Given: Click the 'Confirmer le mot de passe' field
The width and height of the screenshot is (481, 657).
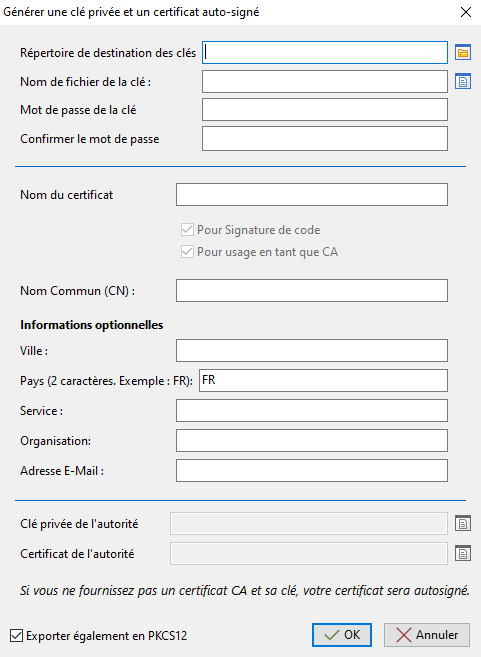Looking at the screenshot, I should (325, 139).
